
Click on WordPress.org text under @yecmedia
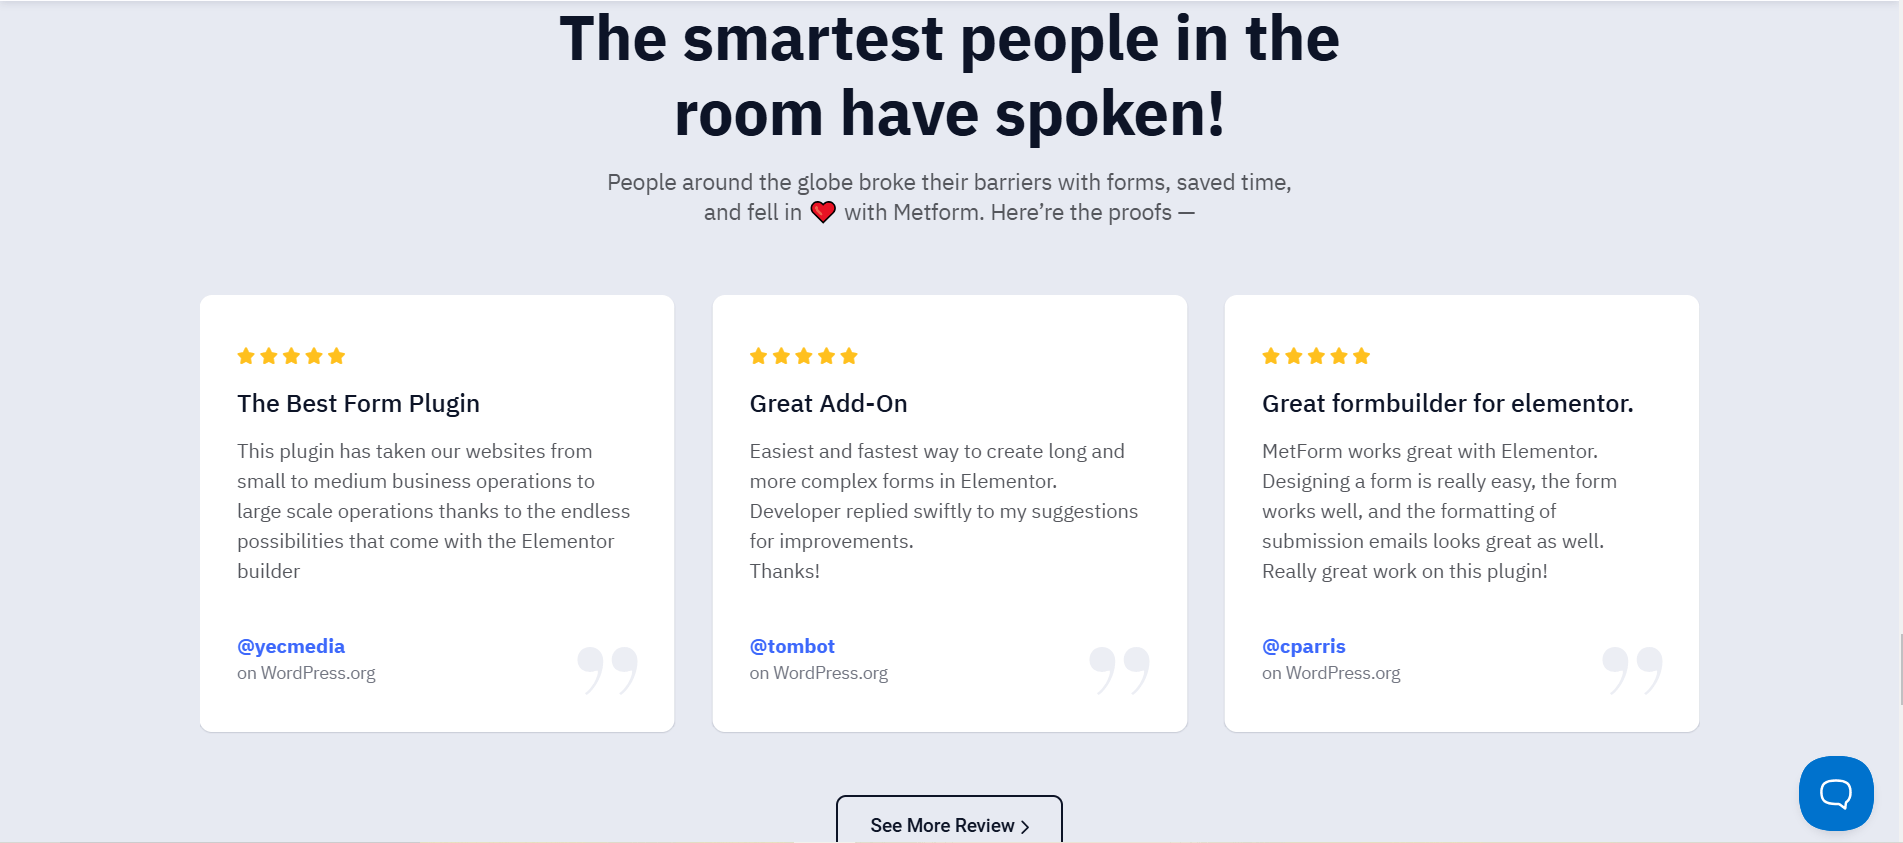[x=306, y=673]
